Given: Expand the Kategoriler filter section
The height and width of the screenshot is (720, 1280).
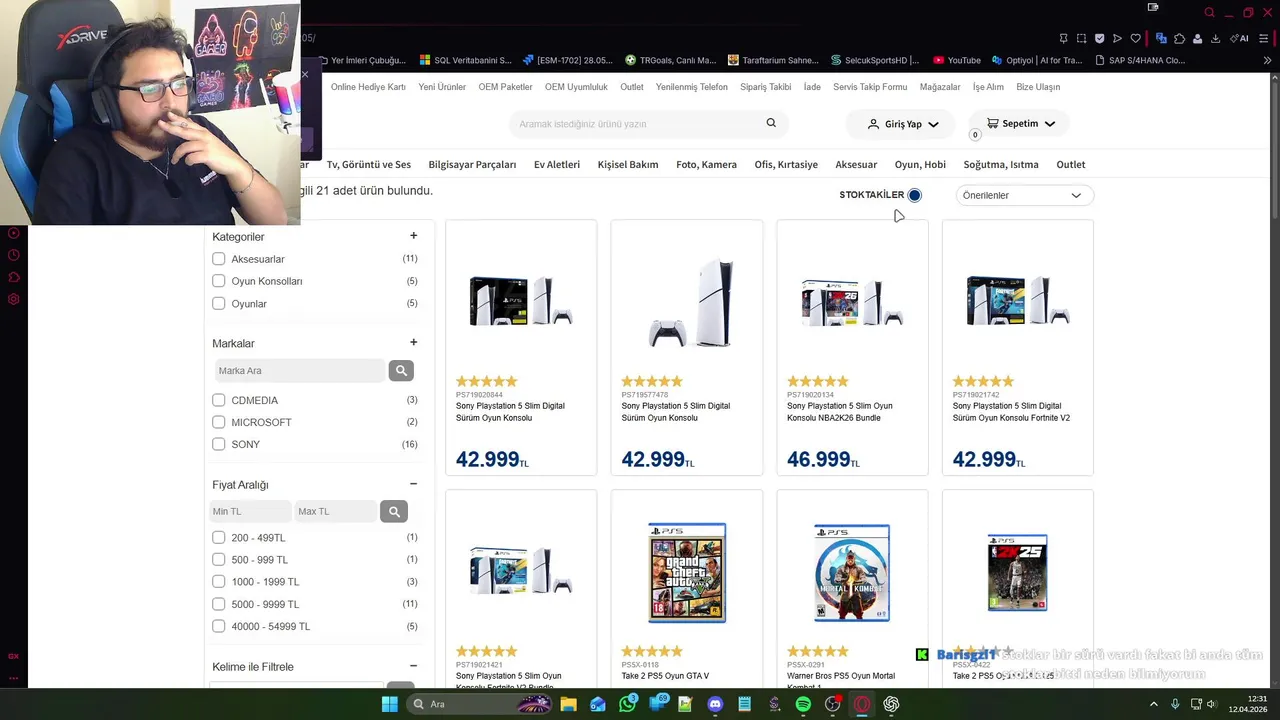Looking at the screenshot, I should click(413, 236).
